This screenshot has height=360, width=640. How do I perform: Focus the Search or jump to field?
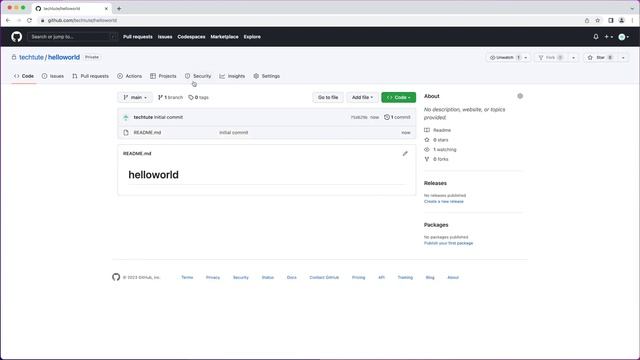73,37
